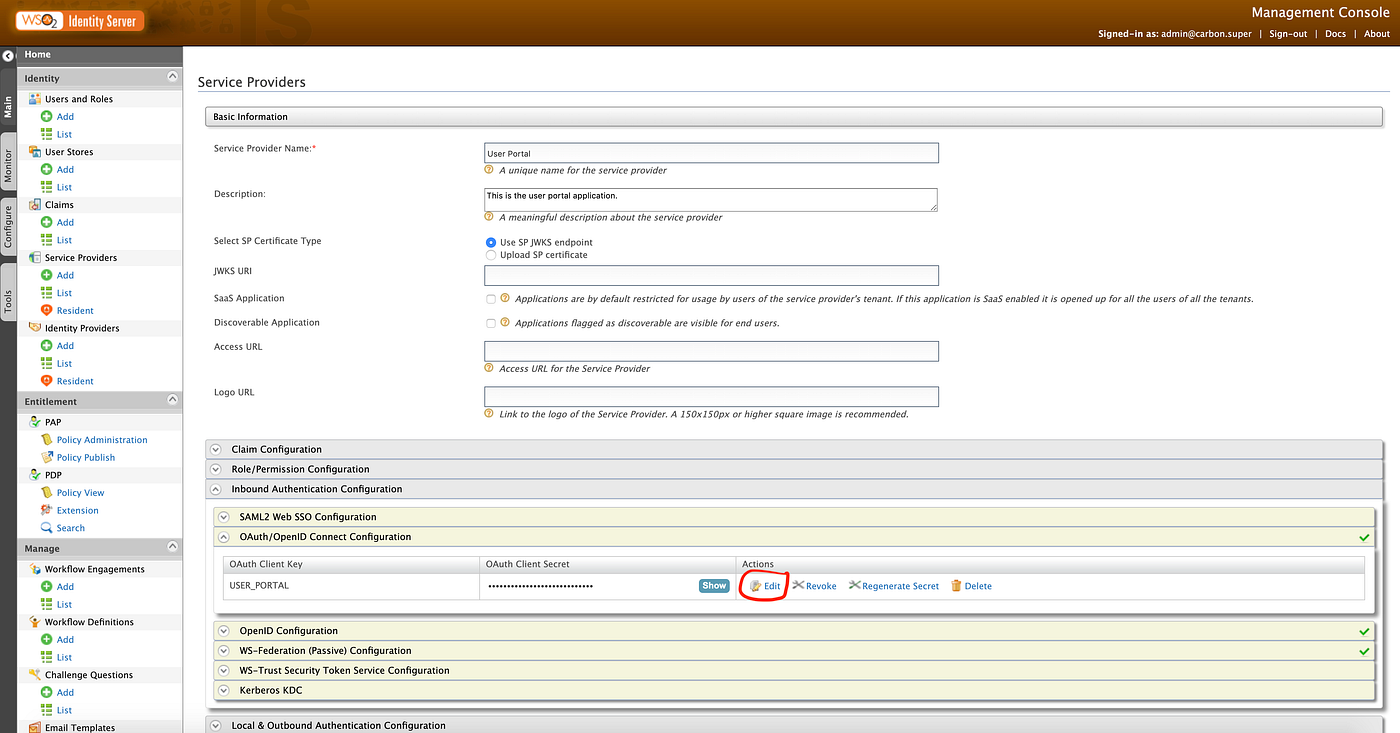
Task: Open the Configure tab on the left
Action: coord(8,225)
